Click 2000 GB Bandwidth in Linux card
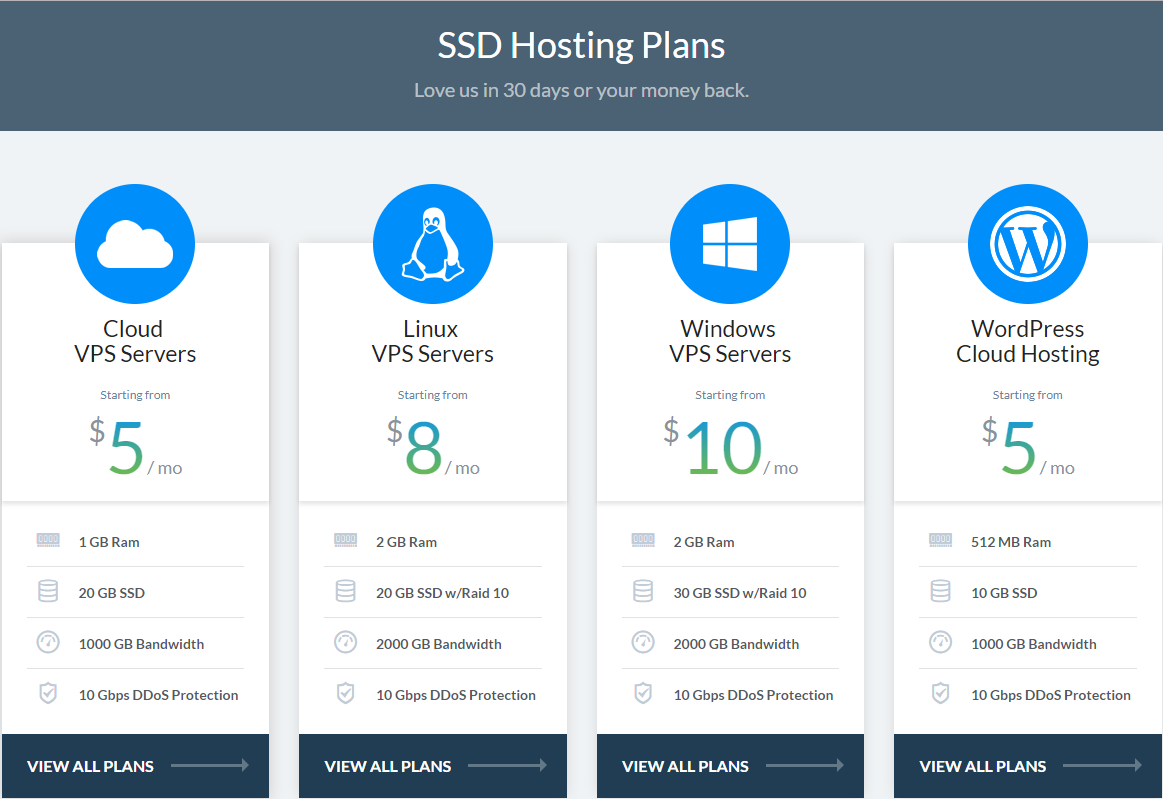The image size is (1163, 799). click(x=438, y=644)
